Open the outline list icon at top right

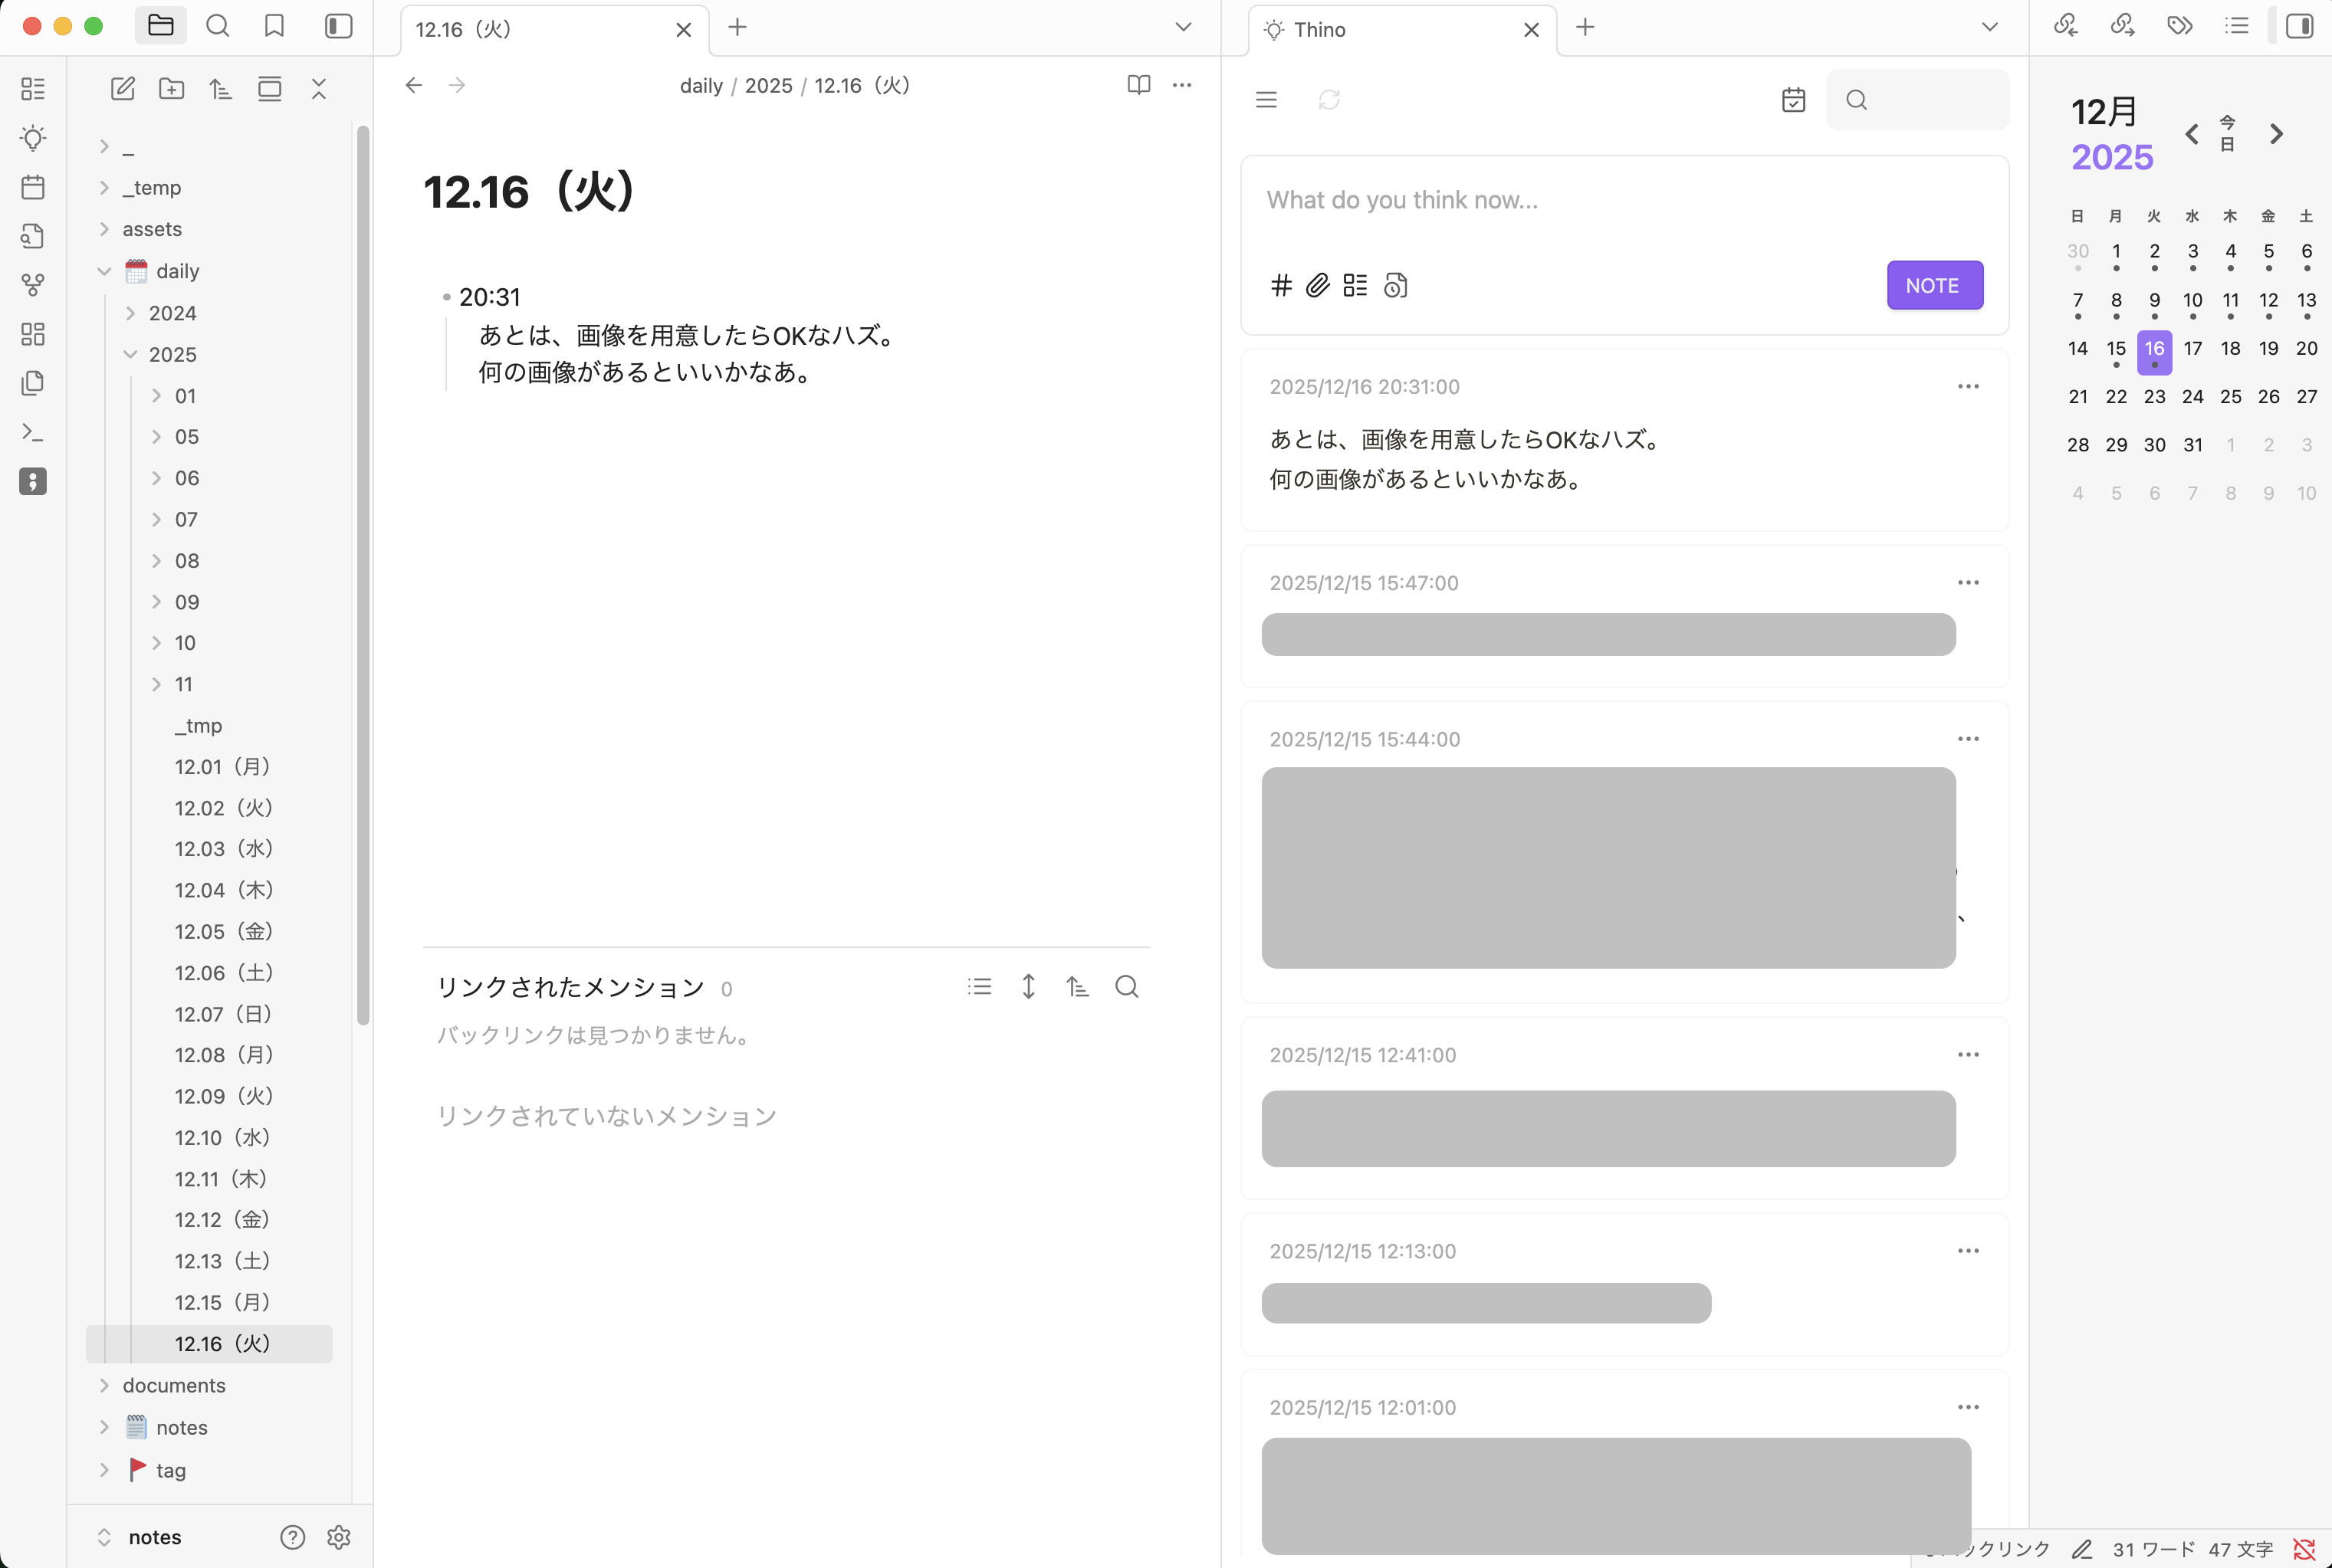click(2237, 25)
